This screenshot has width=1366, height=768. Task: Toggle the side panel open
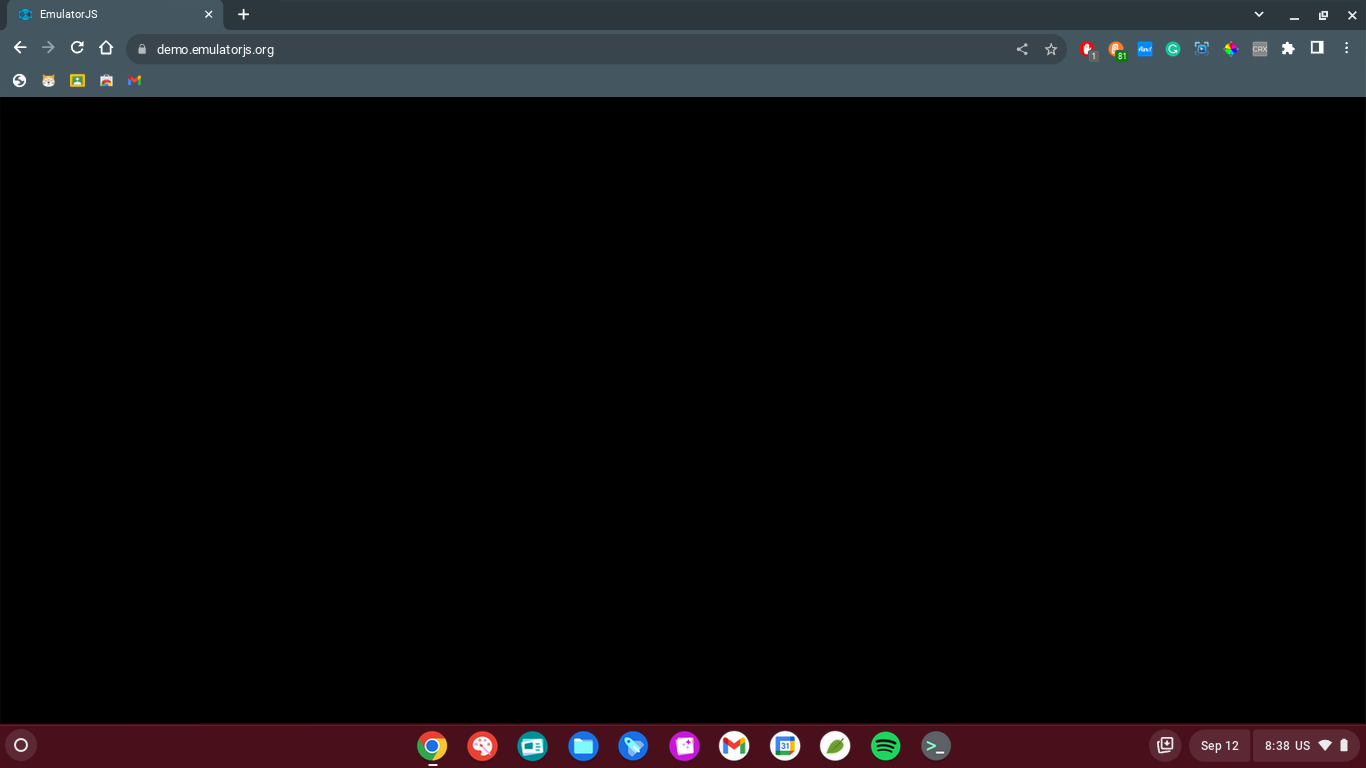(x=1317, y=48)
